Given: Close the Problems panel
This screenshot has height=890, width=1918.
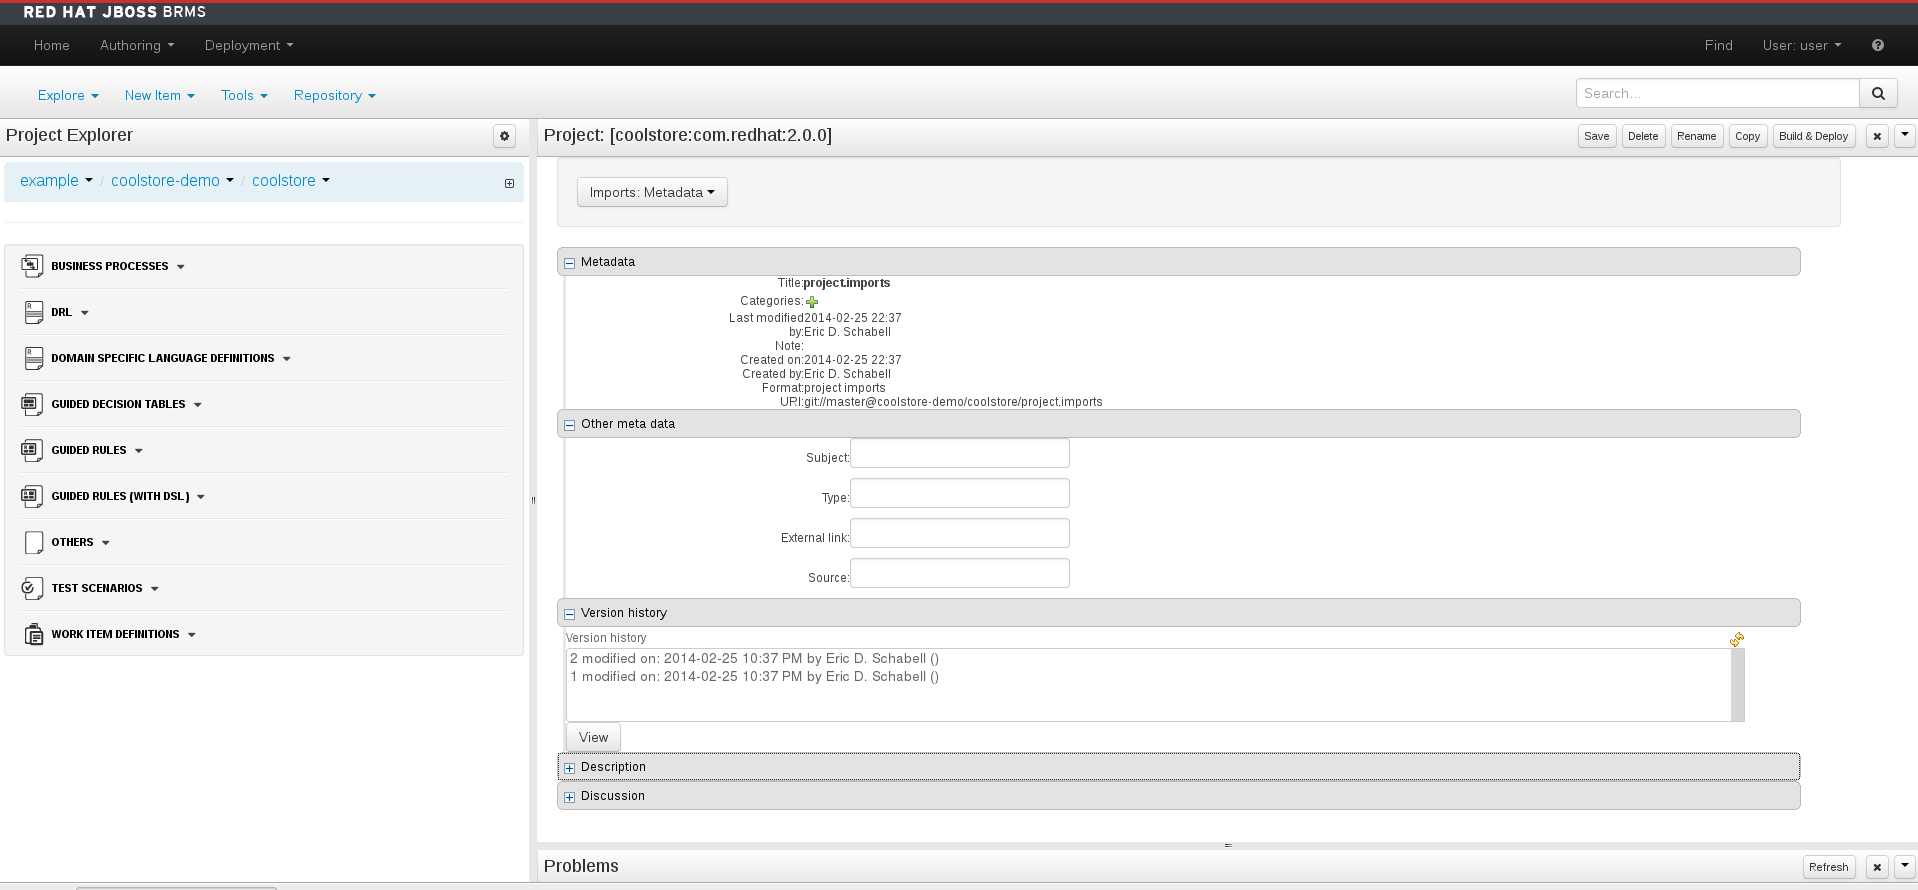Looking at the screenshot, I should 1877,867.
